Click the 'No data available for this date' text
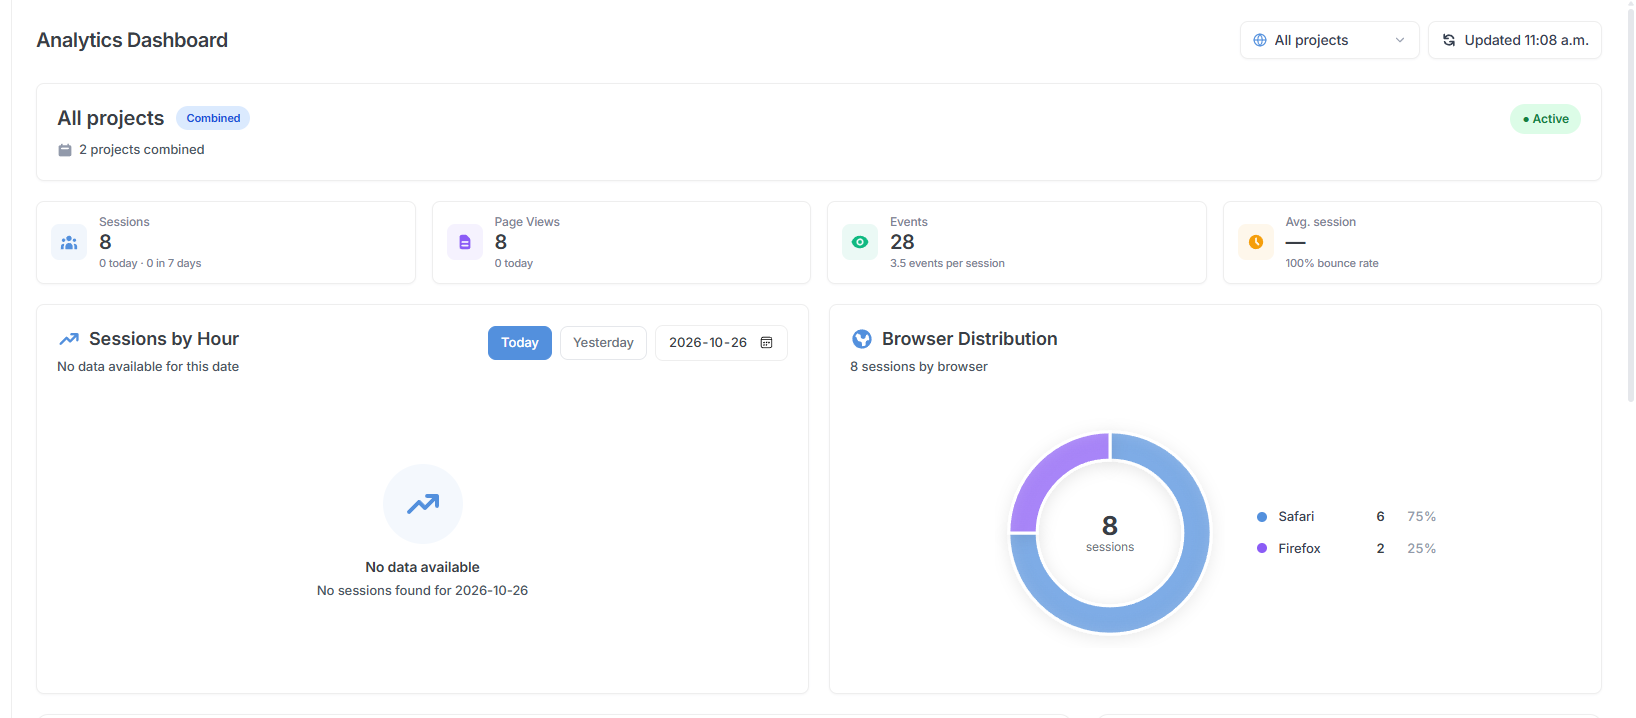This screenshot has width=1636, height=718. (x=148, y=367)
